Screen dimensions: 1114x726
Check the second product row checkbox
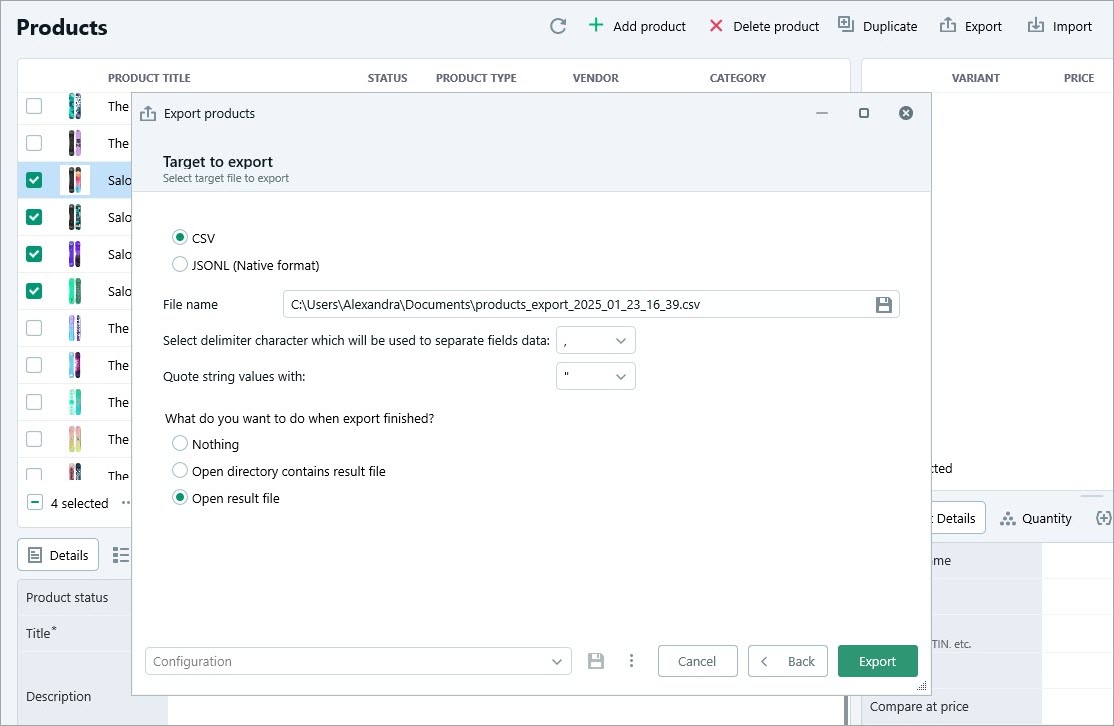33,143
